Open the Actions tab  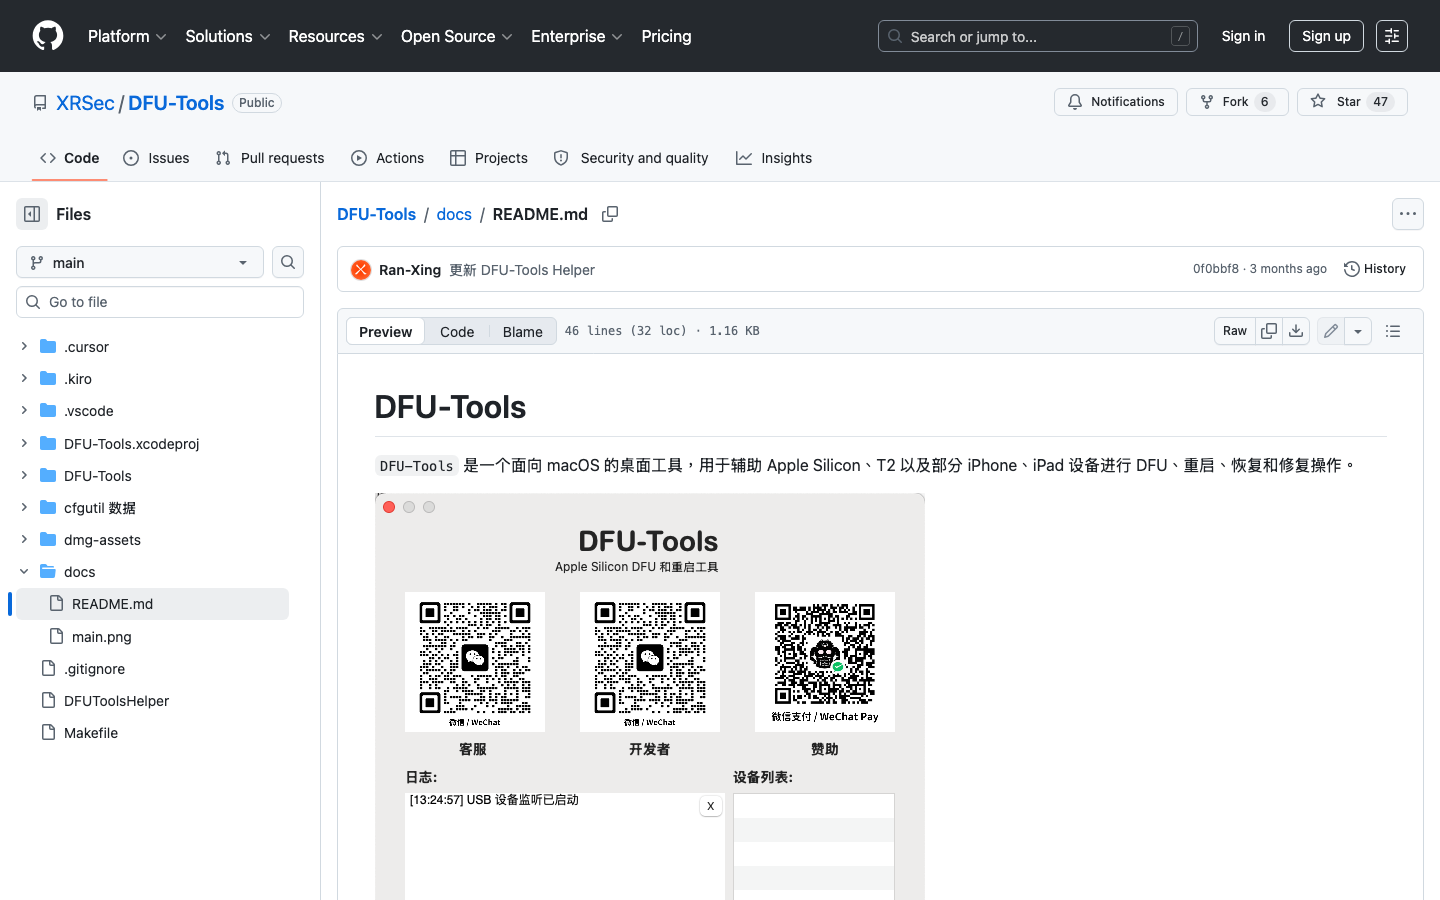388,158
